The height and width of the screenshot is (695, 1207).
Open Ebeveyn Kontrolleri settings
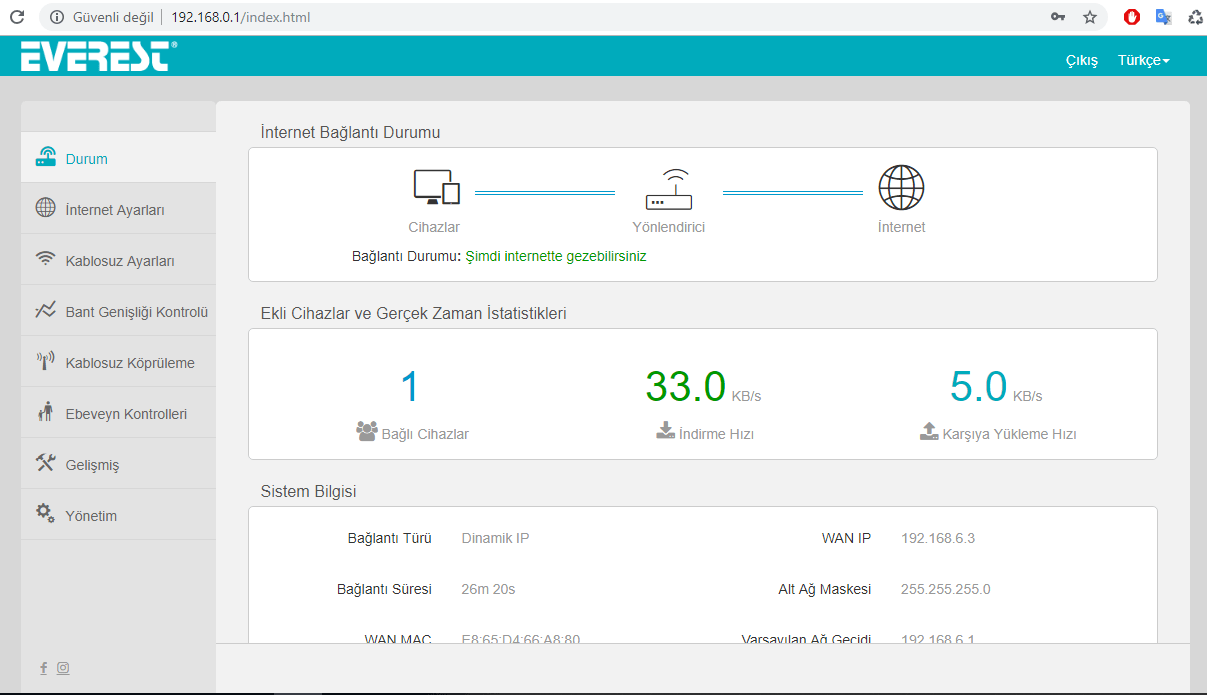pyautogui.click(x=126, y=414)
